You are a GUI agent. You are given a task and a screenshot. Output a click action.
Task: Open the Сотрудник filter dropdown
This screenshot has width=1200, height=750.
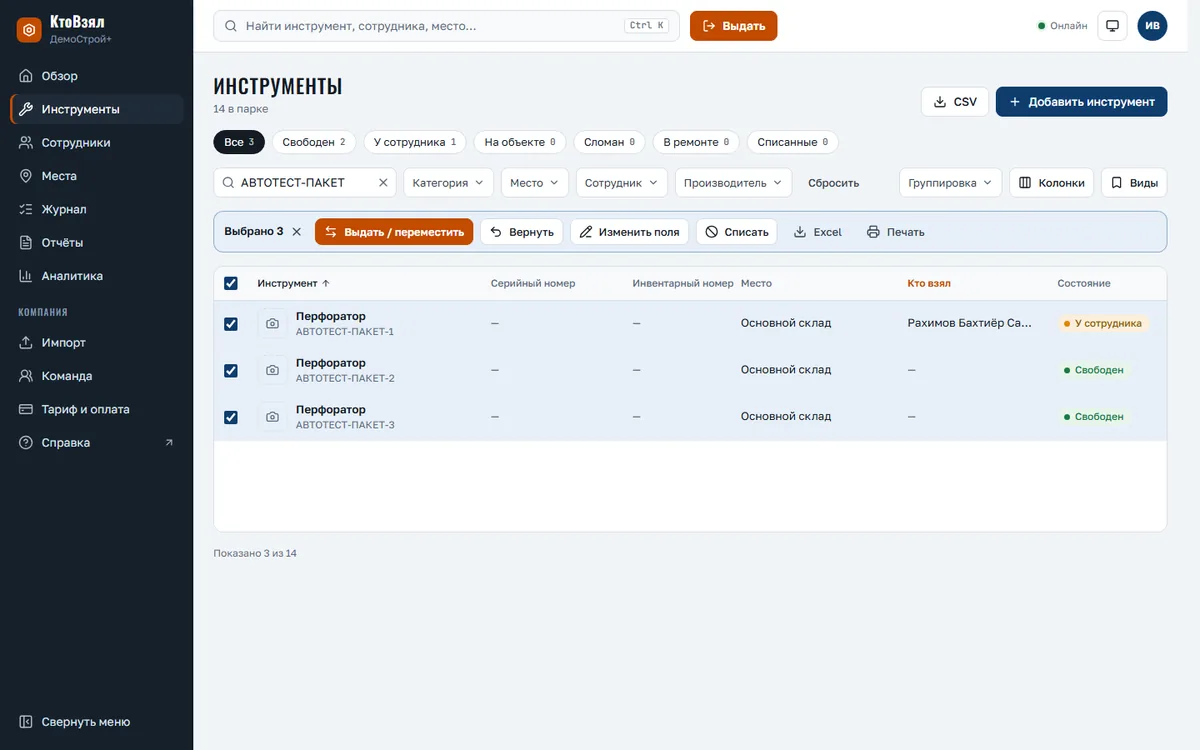[x=622, y=183]
